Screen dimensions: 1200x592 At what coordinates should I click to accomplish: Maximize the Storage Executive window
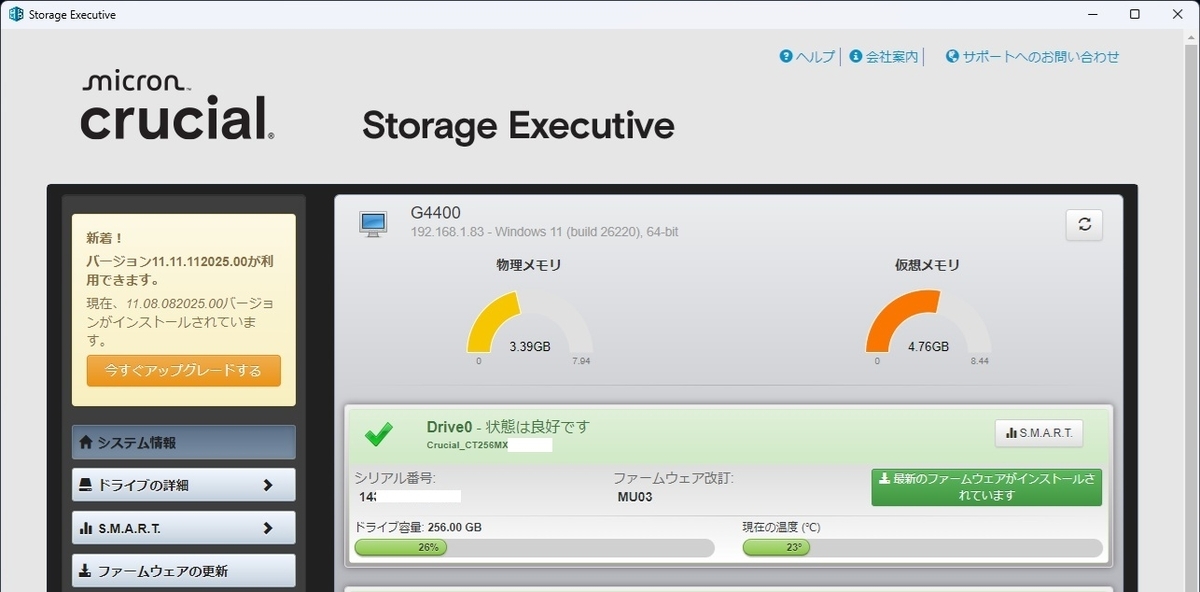[1135, 14]
